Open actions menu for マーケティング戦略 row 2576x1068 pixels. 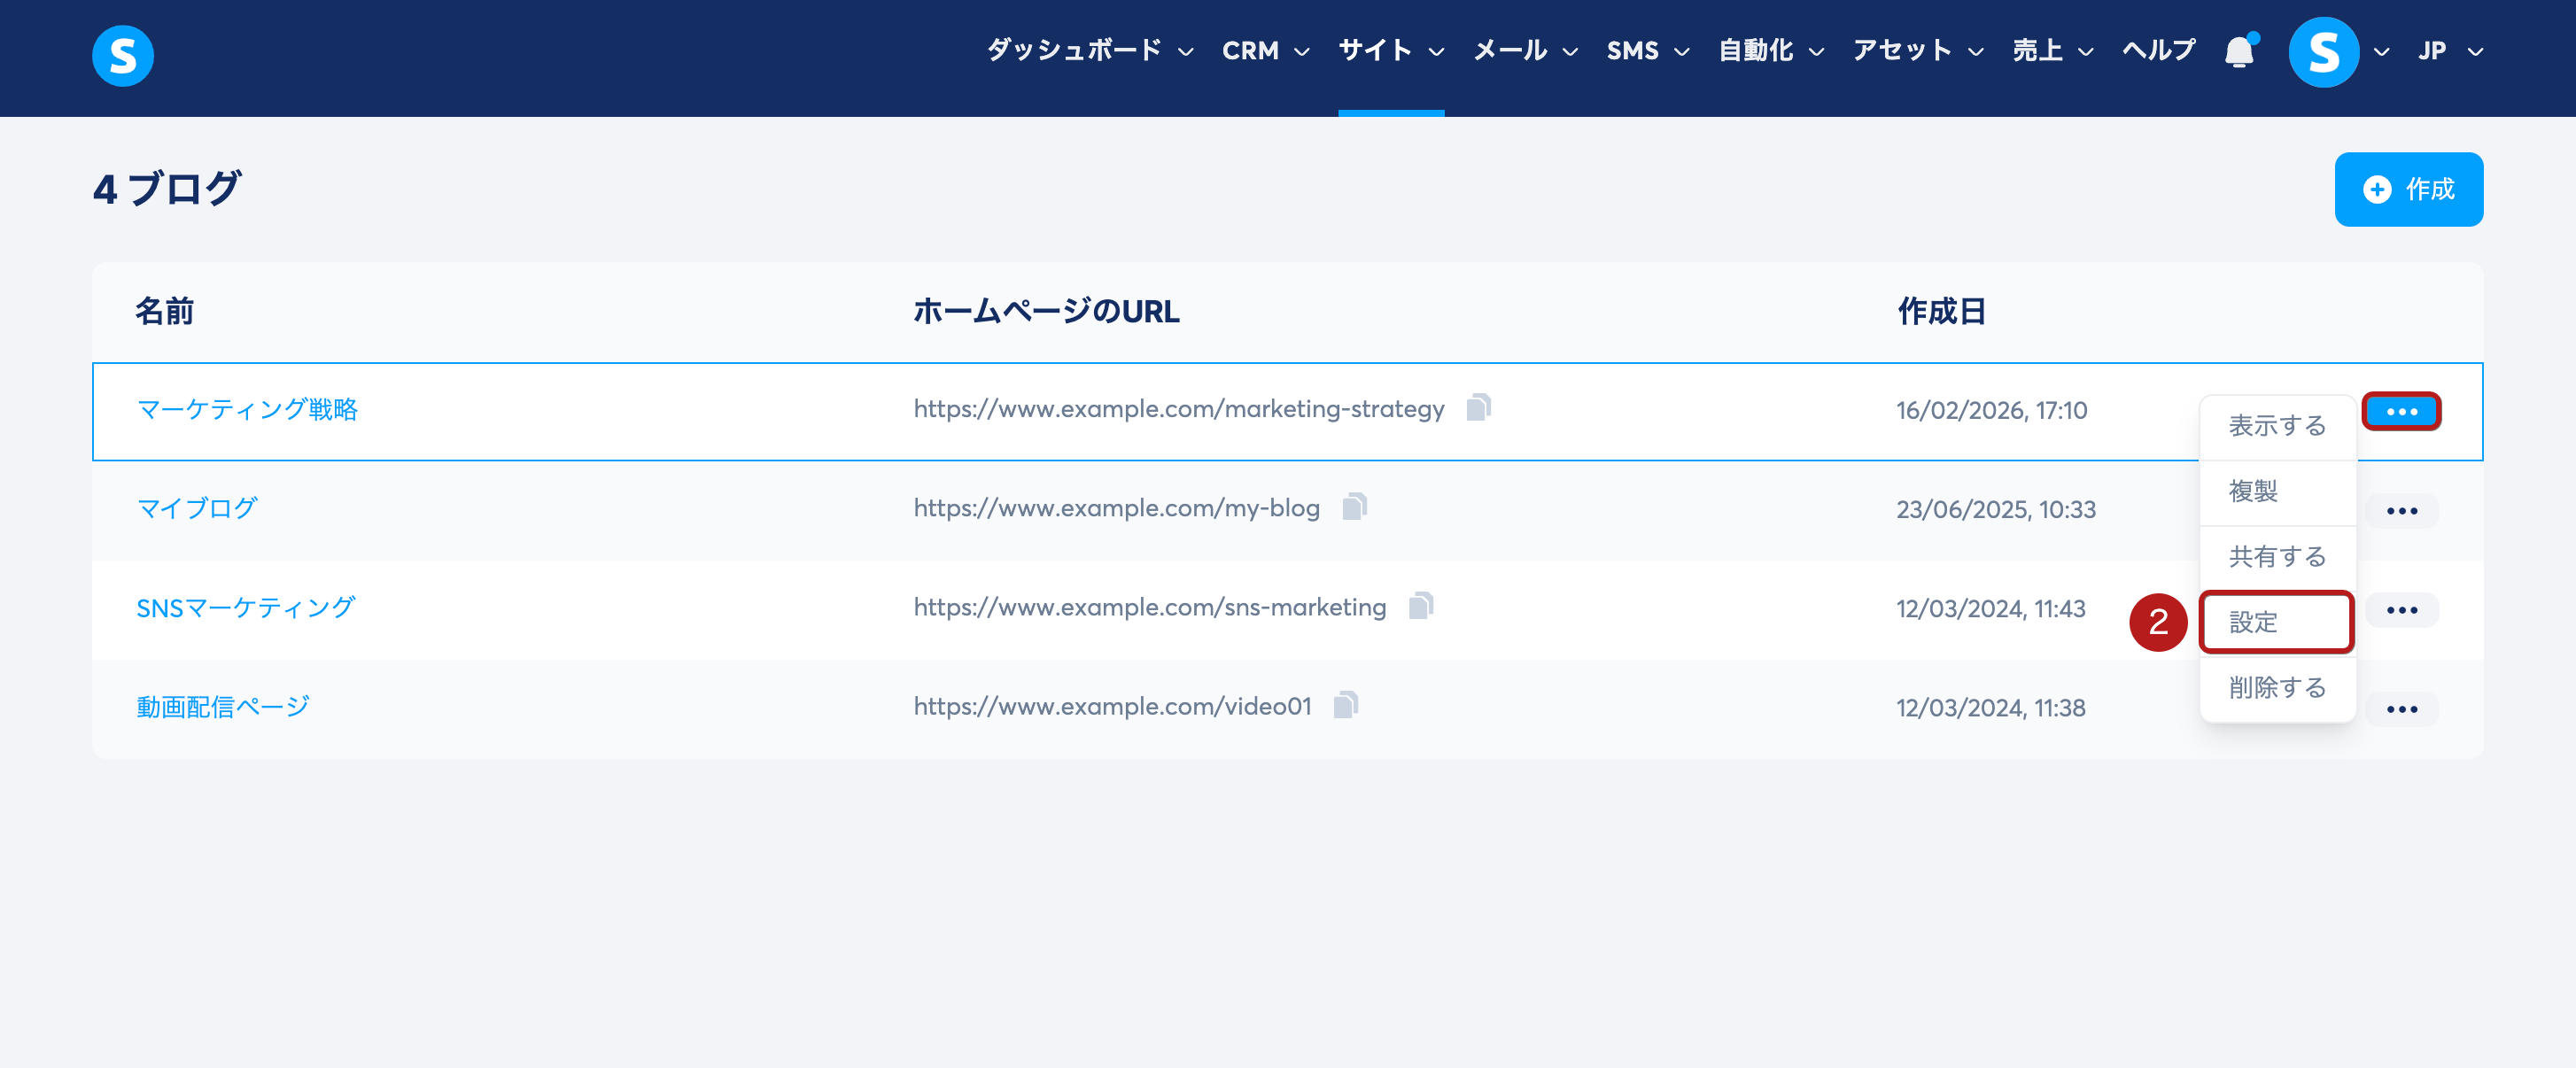click(x=2401, y=411)
